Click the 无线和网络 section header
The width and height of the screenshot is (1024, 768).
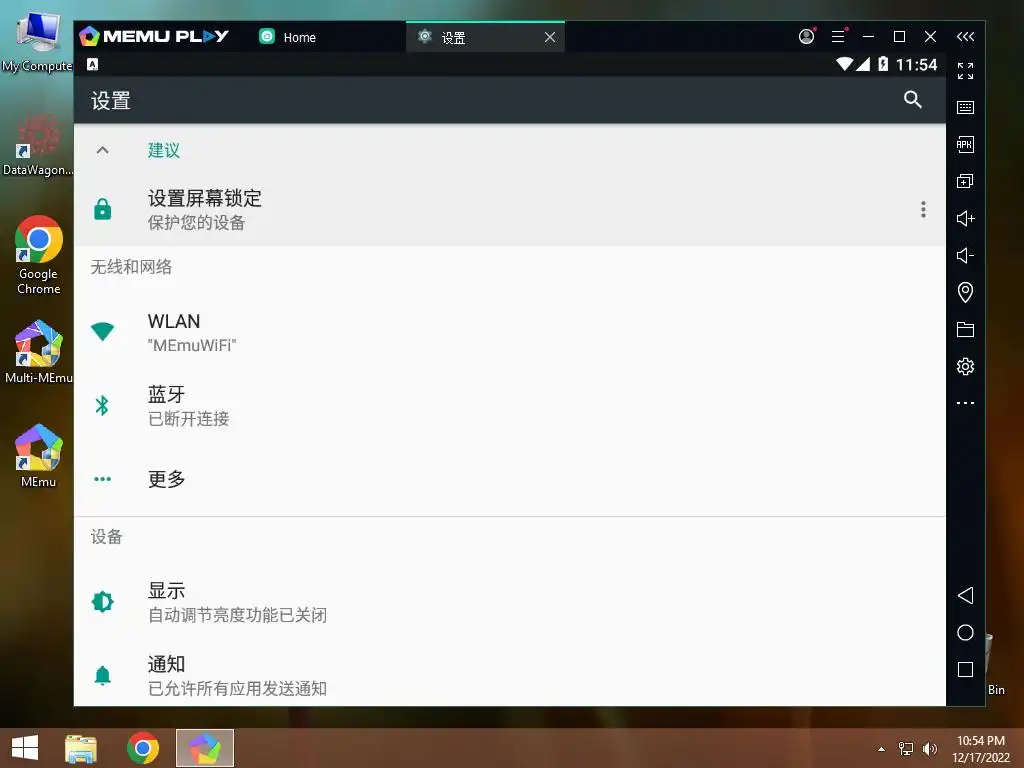point(131,266)
